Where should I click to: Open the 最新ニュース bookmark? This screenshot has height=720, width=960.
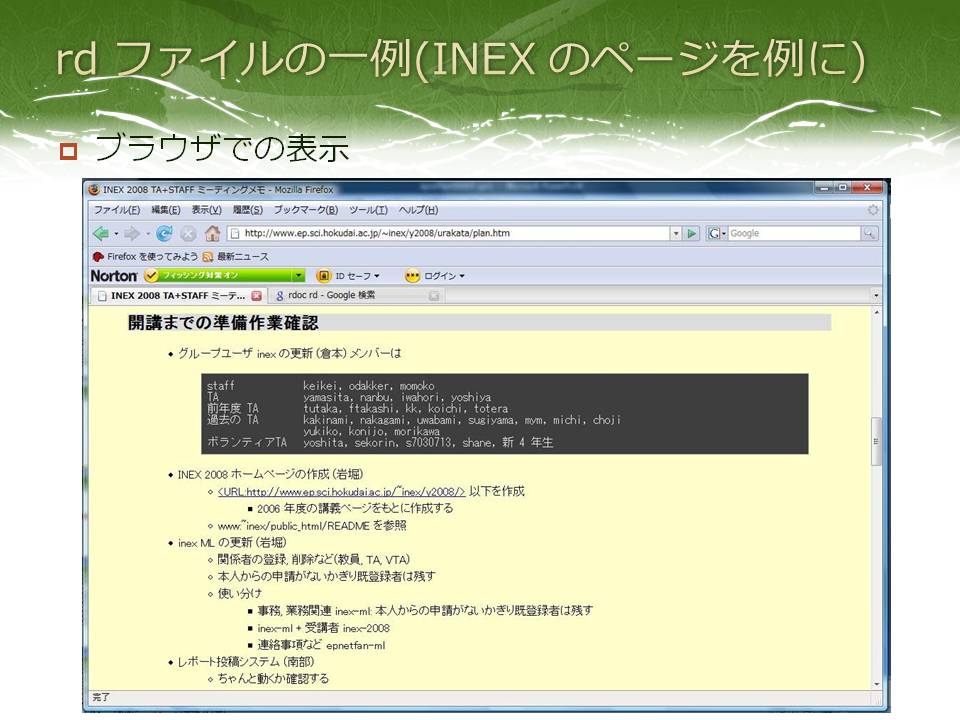(236, 257)
